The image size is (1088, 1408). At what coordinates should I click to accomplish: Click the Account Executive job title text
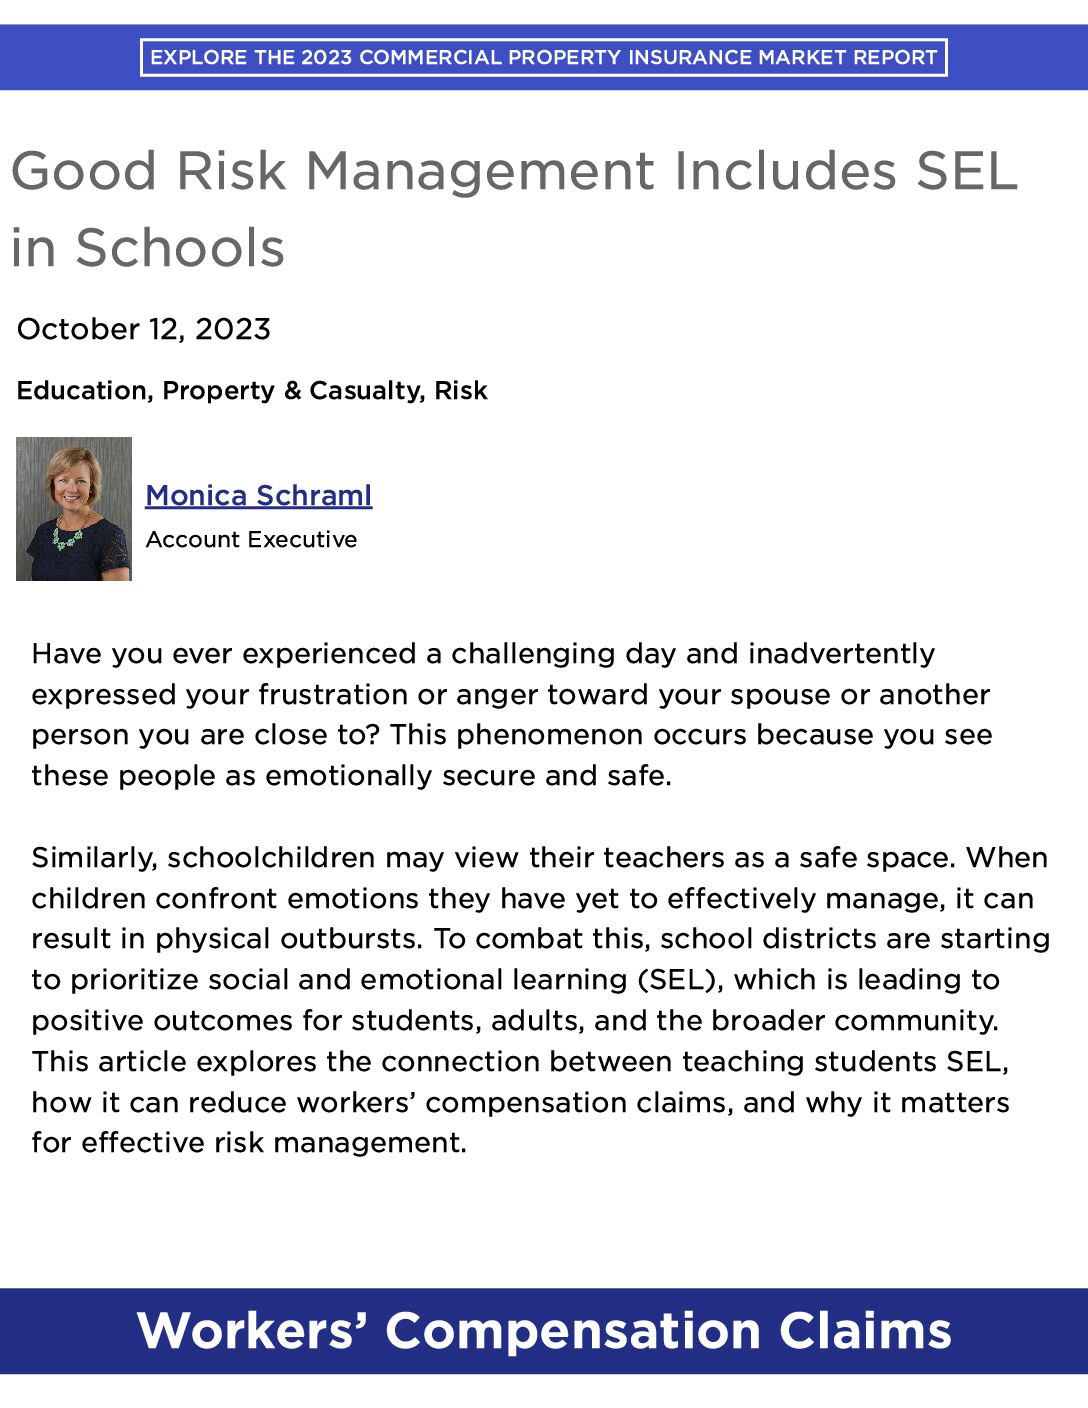252,540
